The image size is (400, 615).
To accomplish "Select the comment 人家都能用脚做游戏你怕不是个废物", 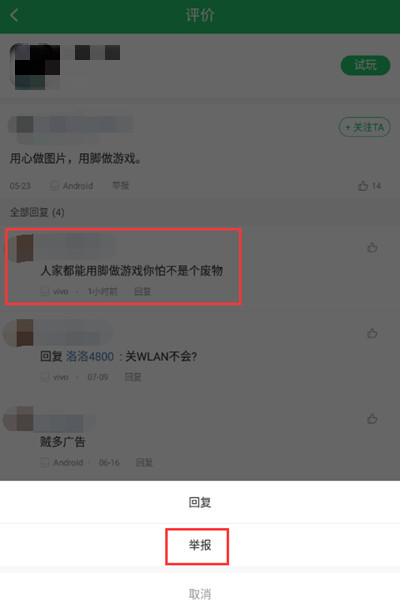I will [132, 270].
